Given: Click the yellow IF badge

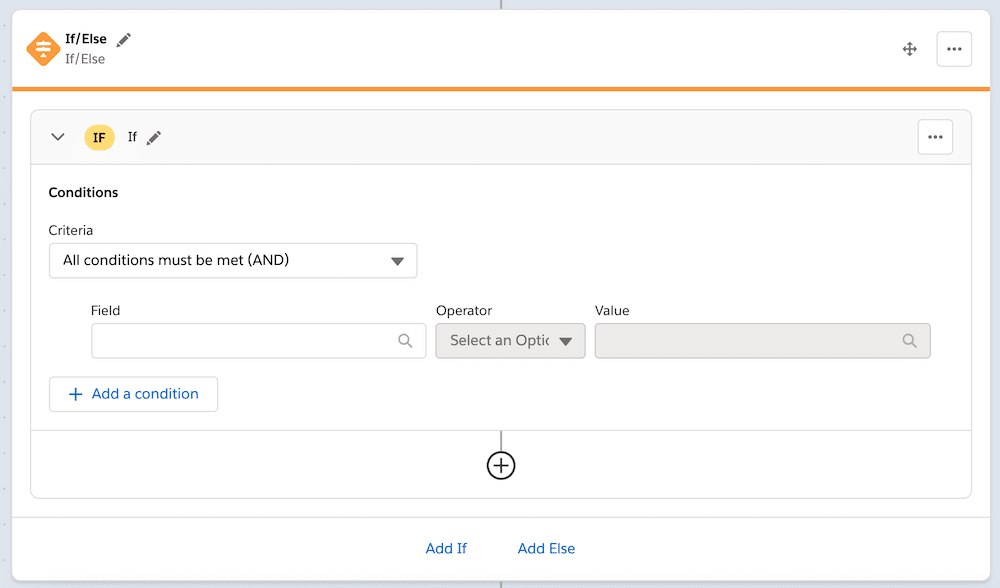Looking at the screenshot, I should (99, 138).
